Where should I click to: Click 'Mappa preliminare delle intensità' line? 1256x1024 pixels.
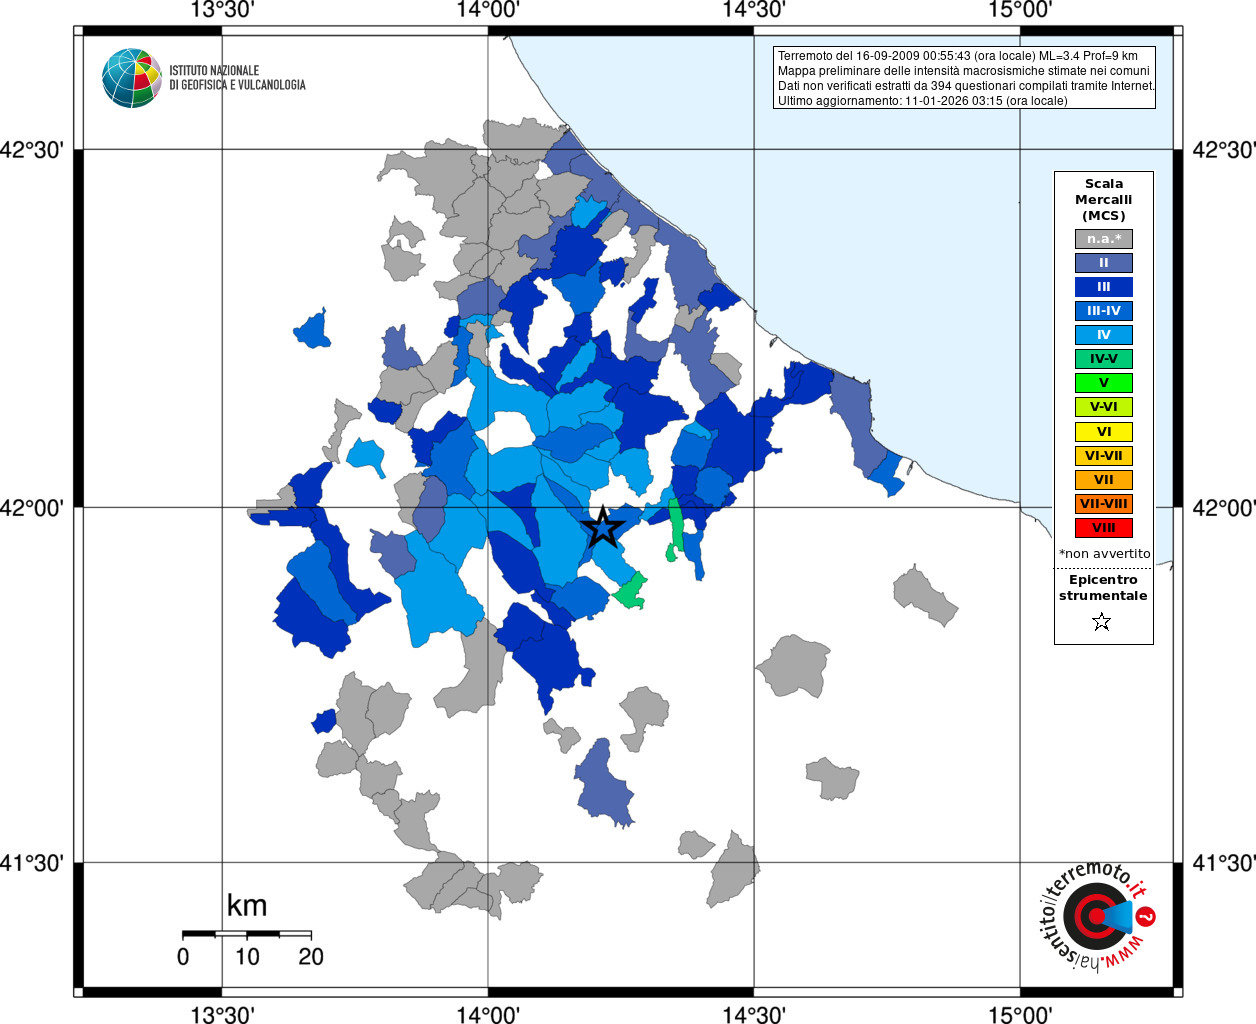pyautogui.click(x=964, y=71)
